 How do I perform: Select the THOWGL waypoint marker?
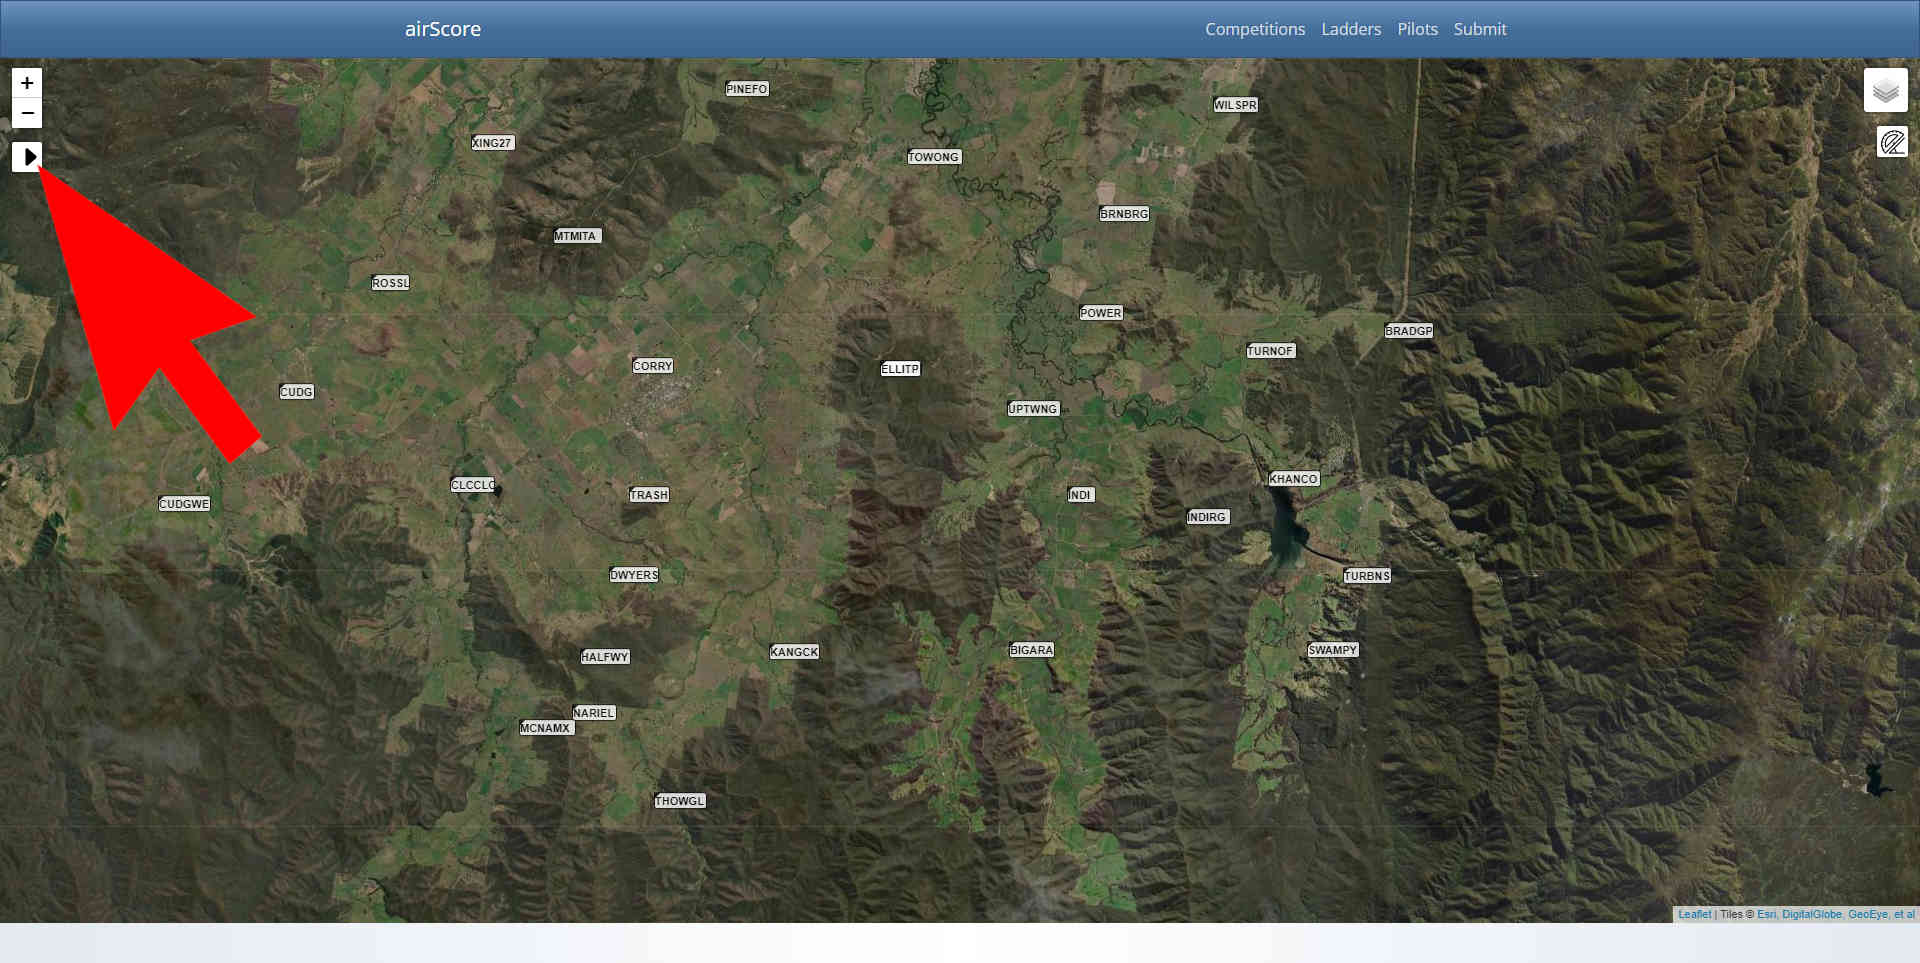[x=678, y=800]
